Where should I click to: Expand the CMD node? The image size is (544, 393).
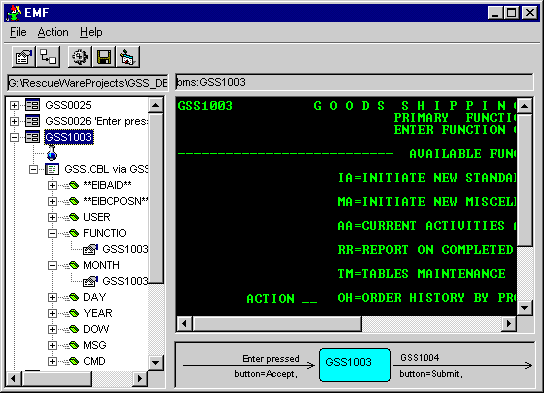[x=52, y=361]
